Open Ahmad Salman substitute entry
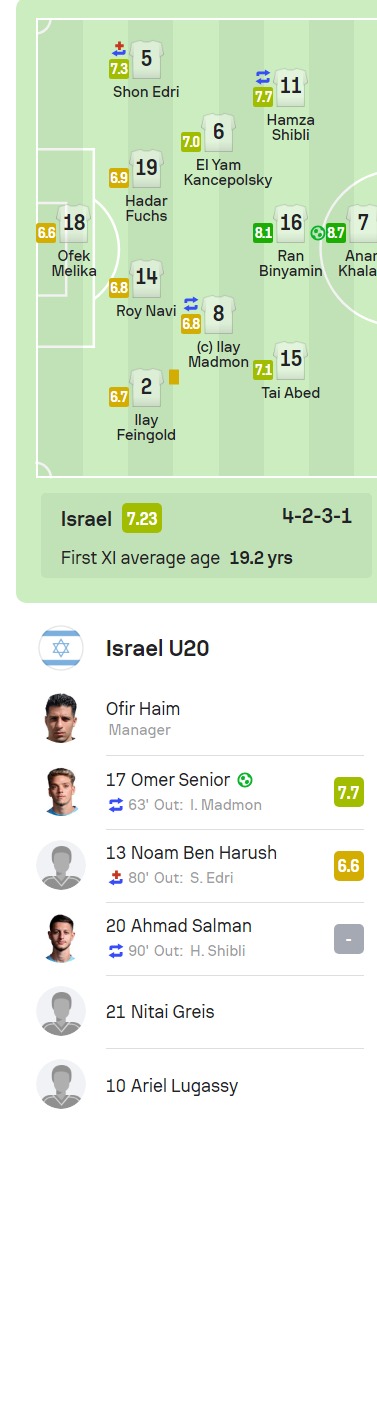Image resolution: width=377 pixels, height=1424 pixels. click(200, 938)
